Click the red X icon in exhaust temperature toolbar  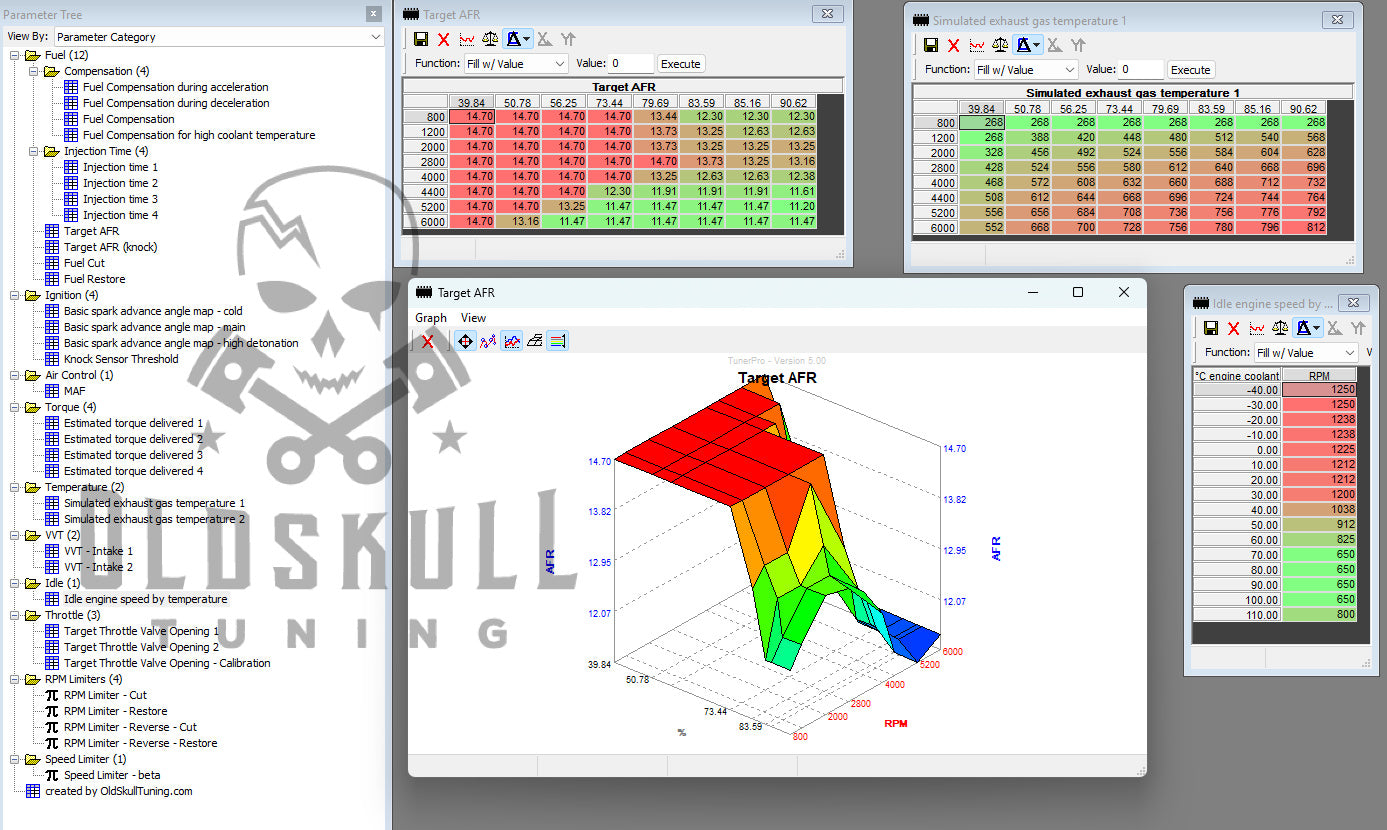point(954,45)
